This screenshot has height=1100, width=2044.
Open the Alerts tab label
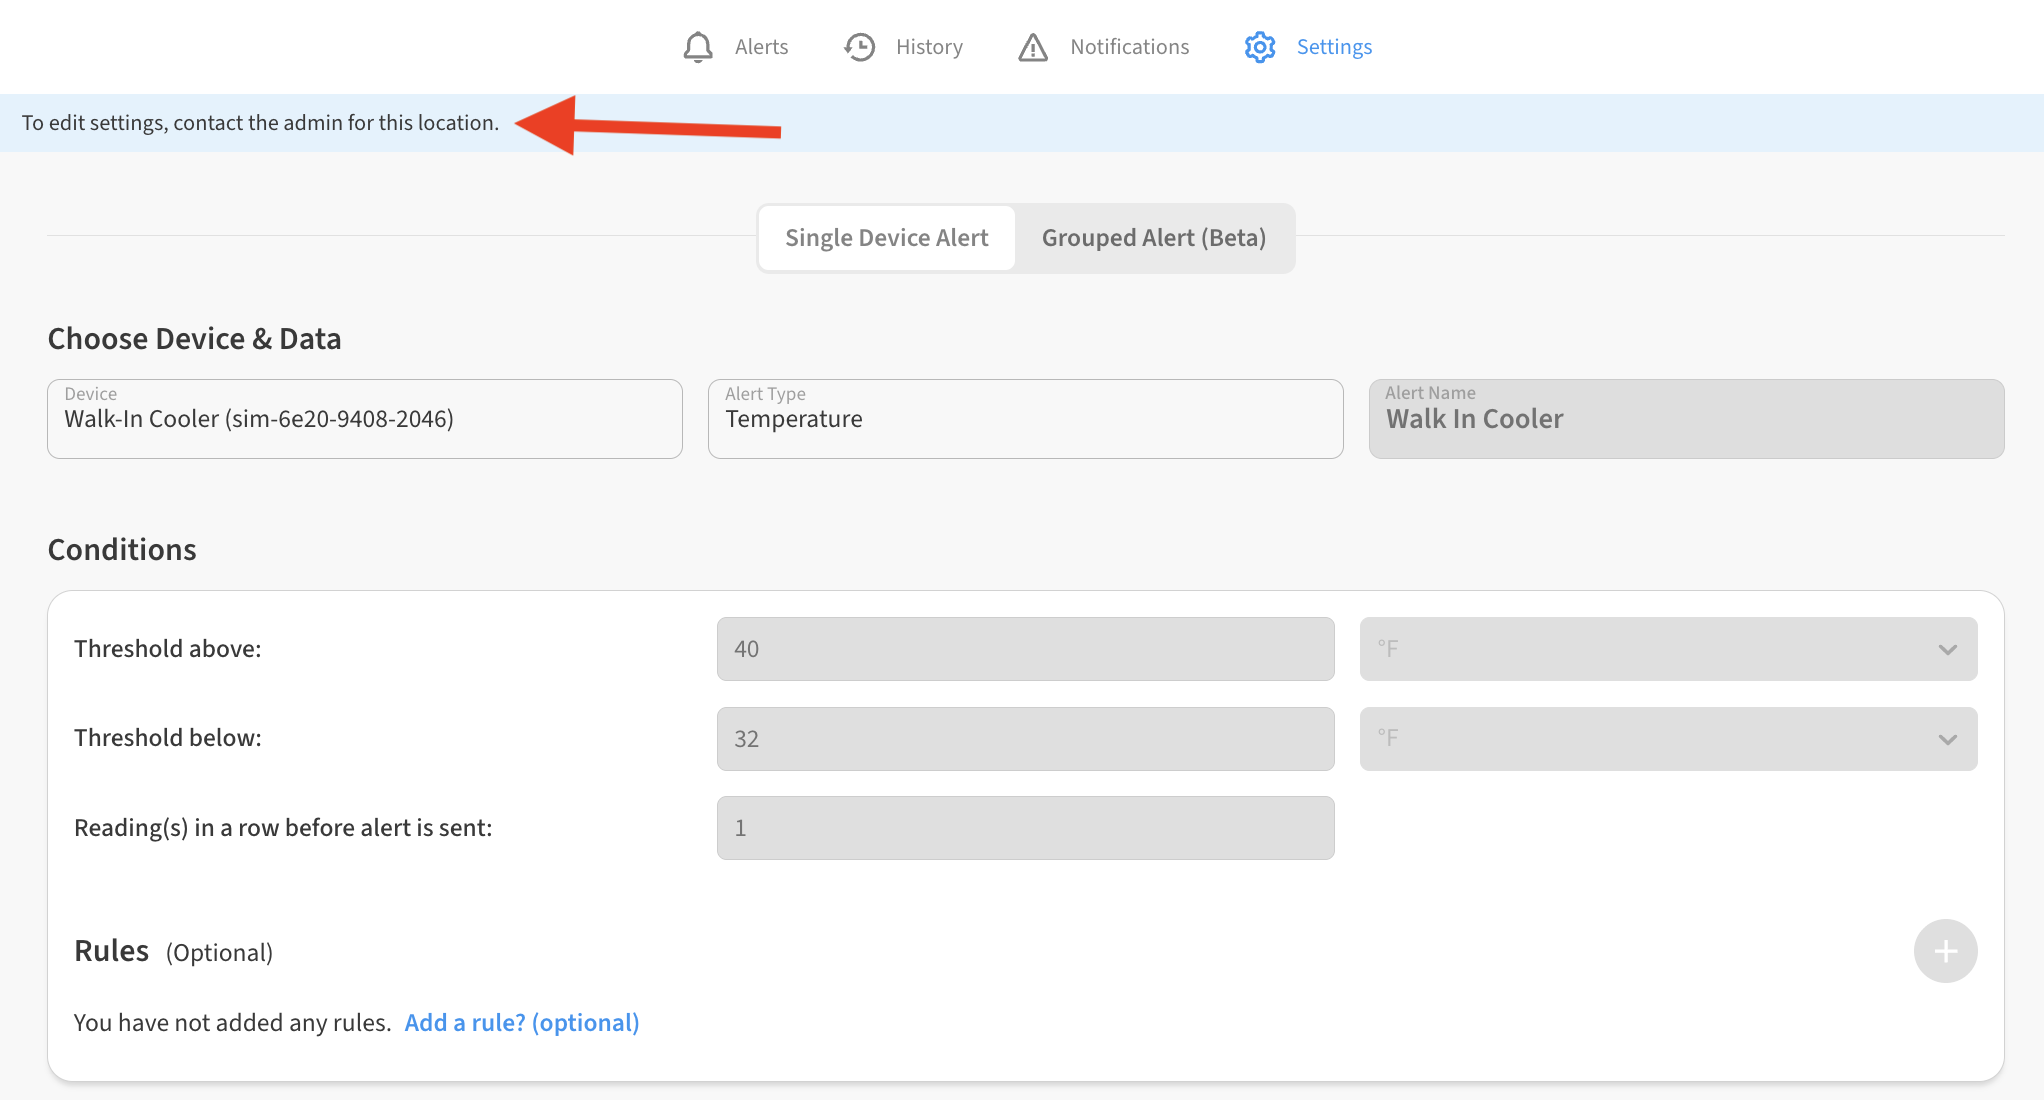click(761, 47)
